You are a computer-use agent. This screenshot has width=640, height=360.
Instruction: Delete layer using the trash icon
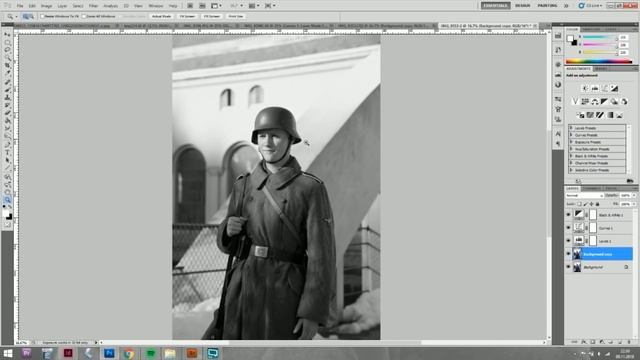(x=629, y=342)
